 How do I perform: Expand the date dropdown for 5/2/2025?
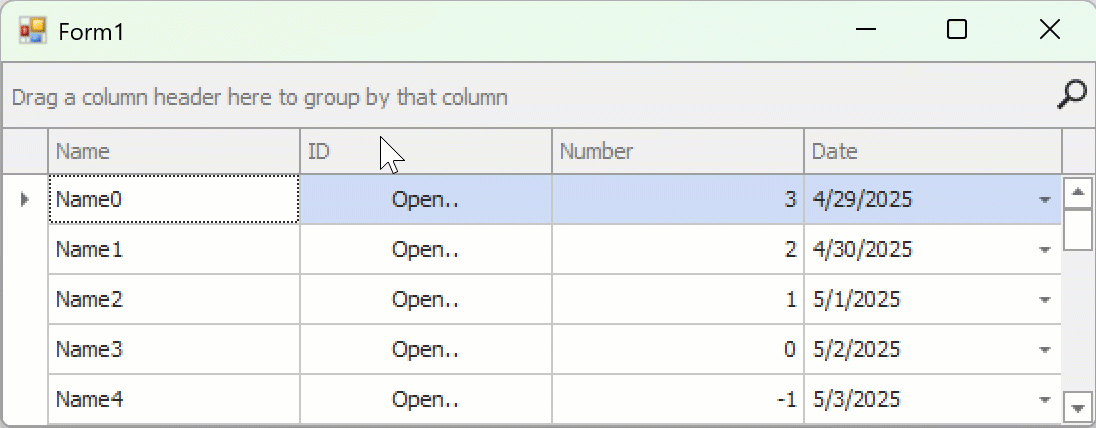click(1045, 350)
